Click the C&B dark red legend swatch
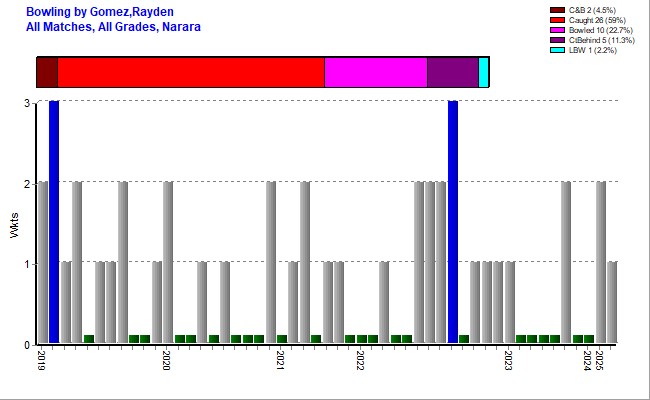 coord(557,10)
